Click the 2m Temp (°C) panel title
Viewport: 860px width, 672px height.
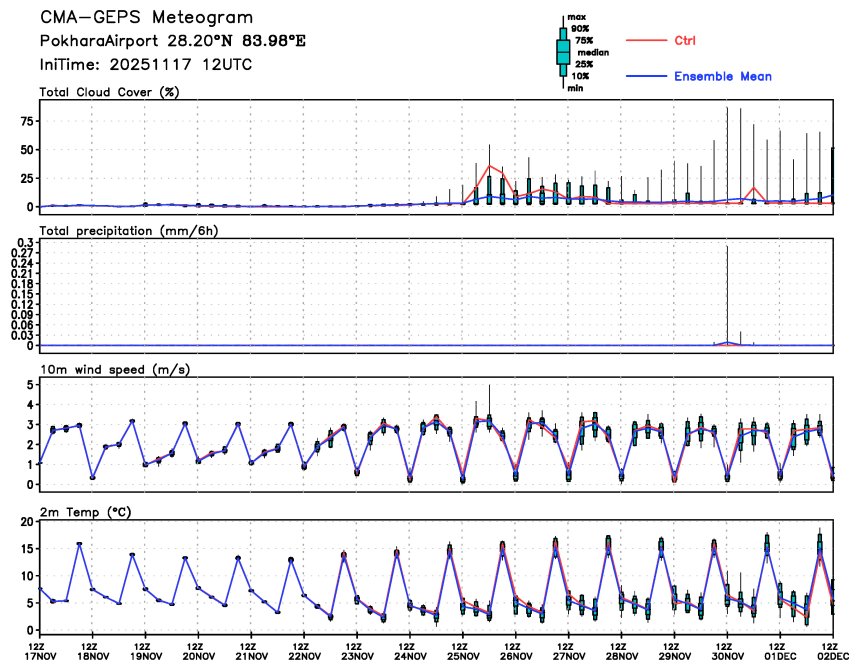(86, 512)
